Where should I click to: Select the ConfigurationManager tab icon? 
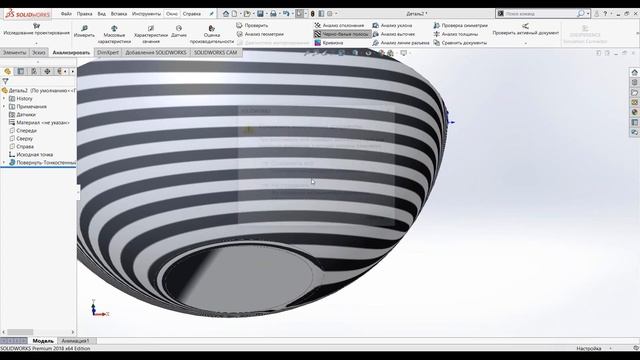[x=34, y=71]
